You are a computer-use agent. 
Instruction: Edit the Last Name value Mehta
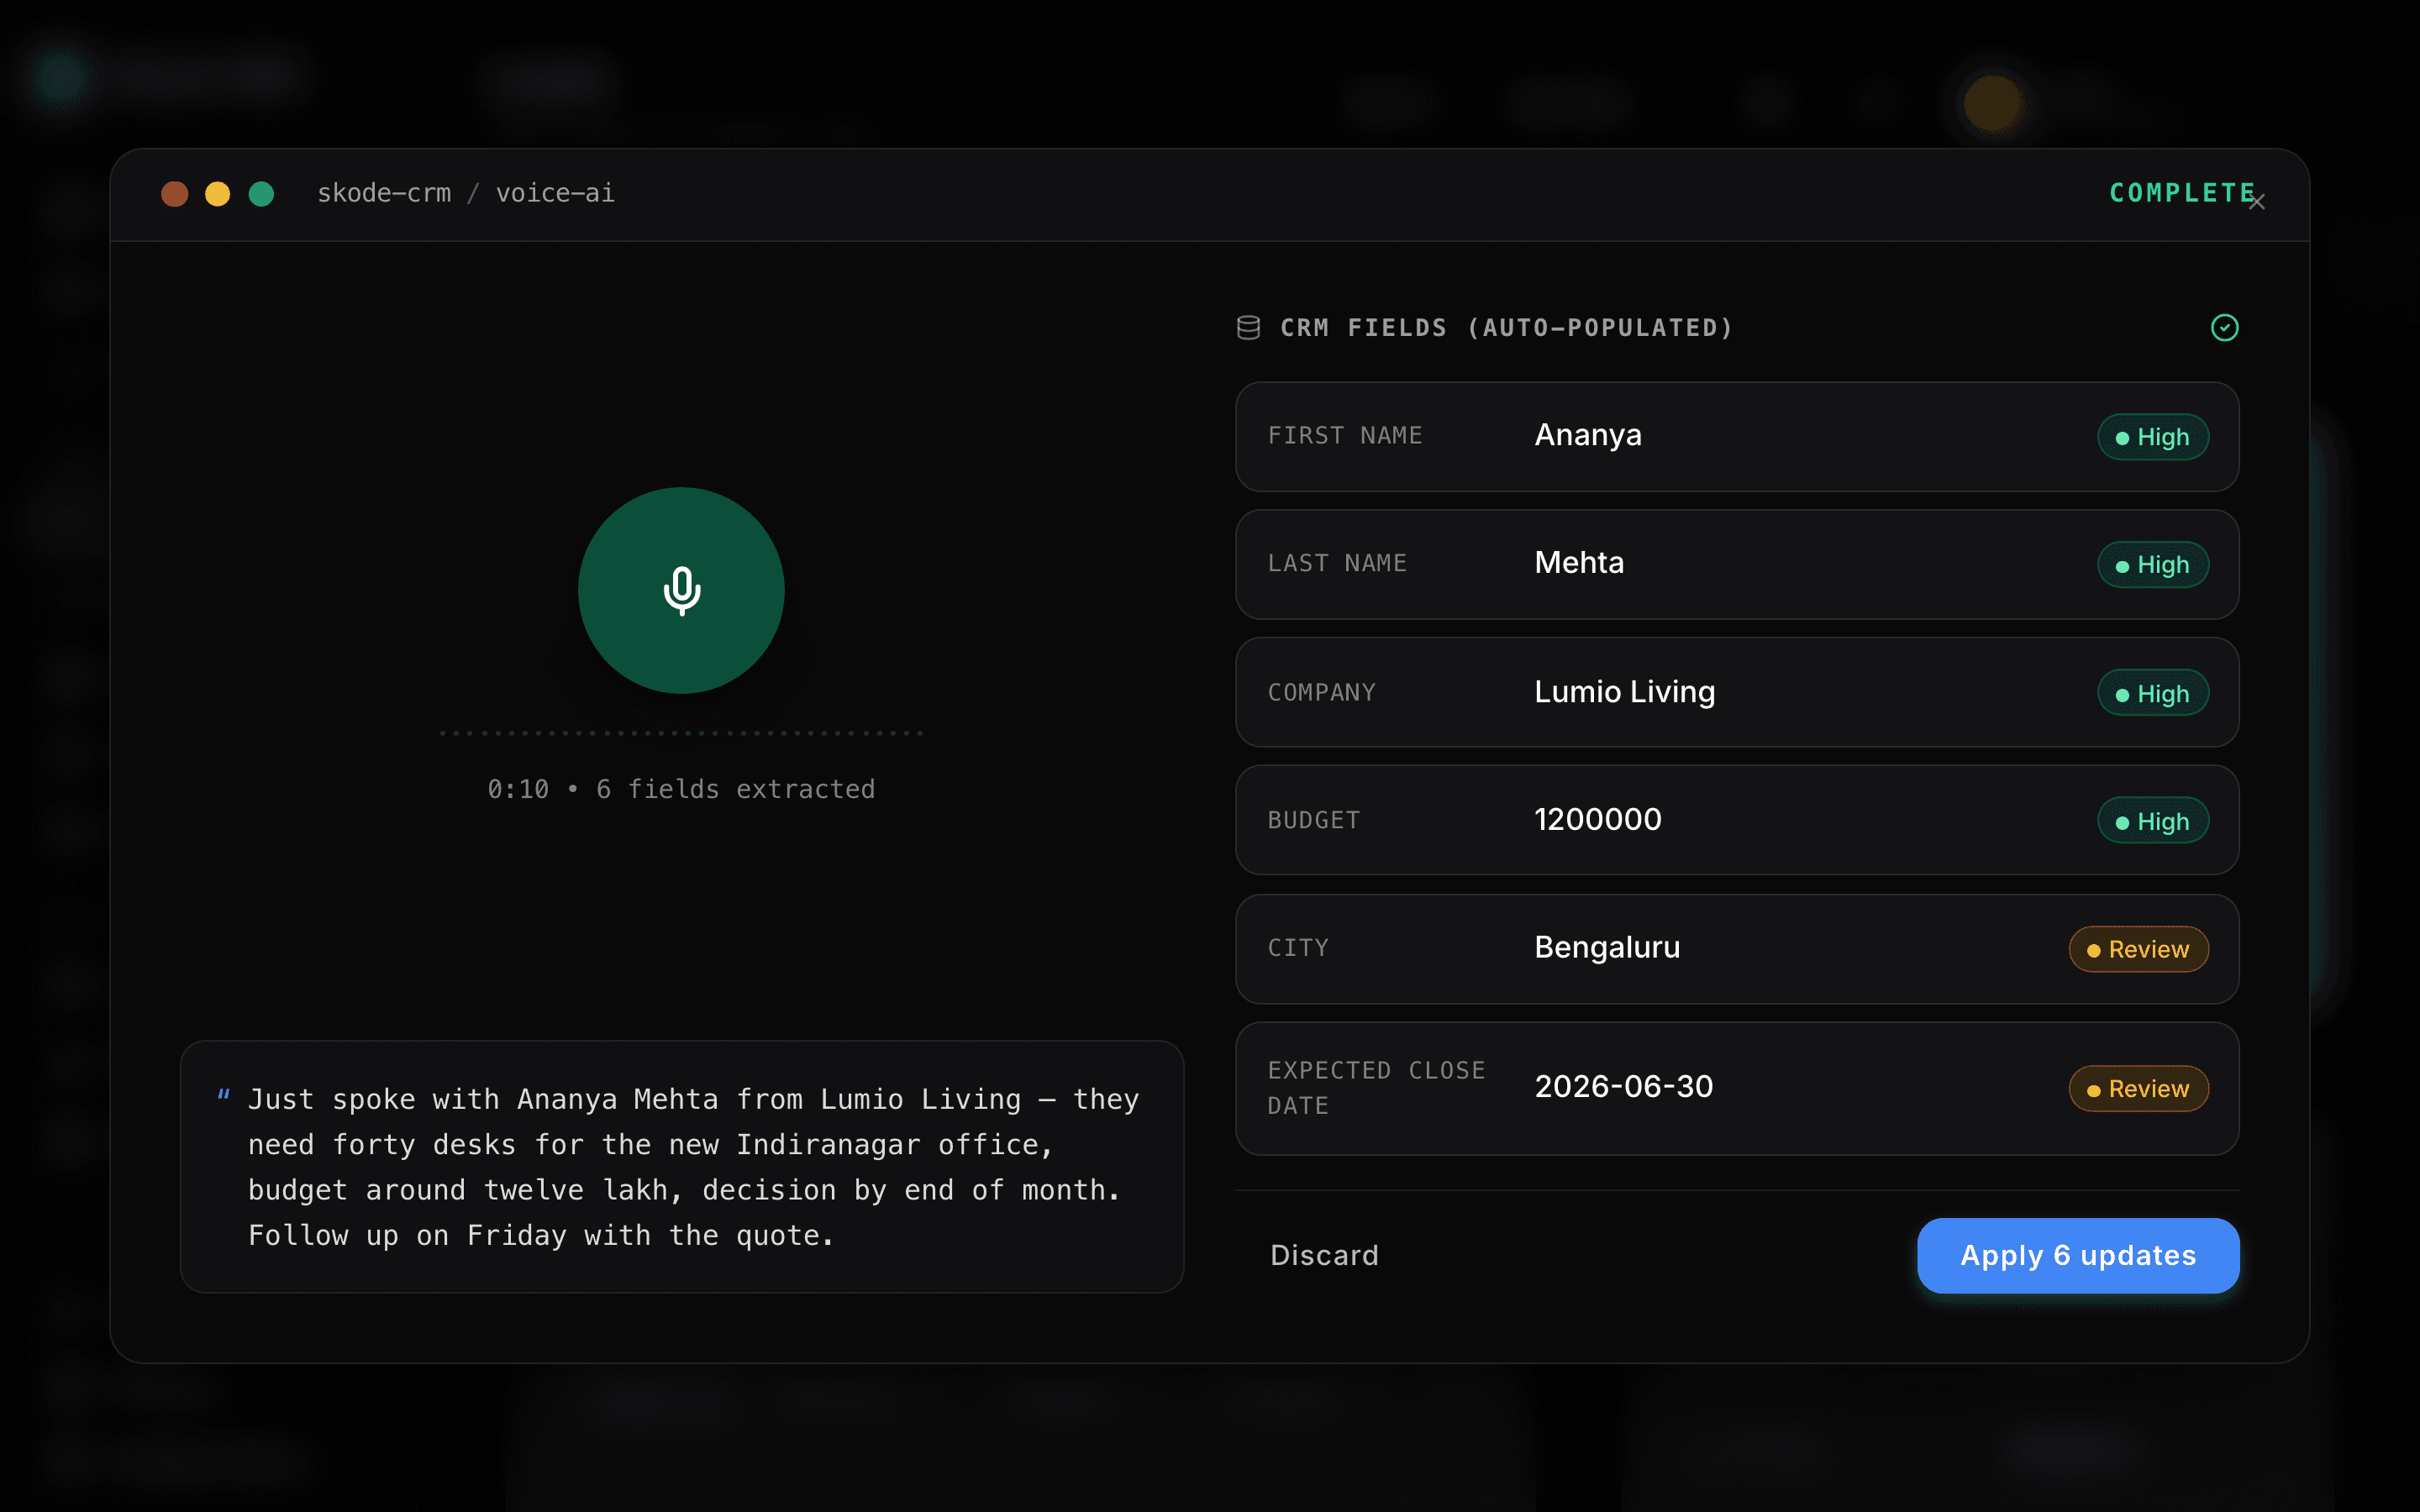point(1579,563)
